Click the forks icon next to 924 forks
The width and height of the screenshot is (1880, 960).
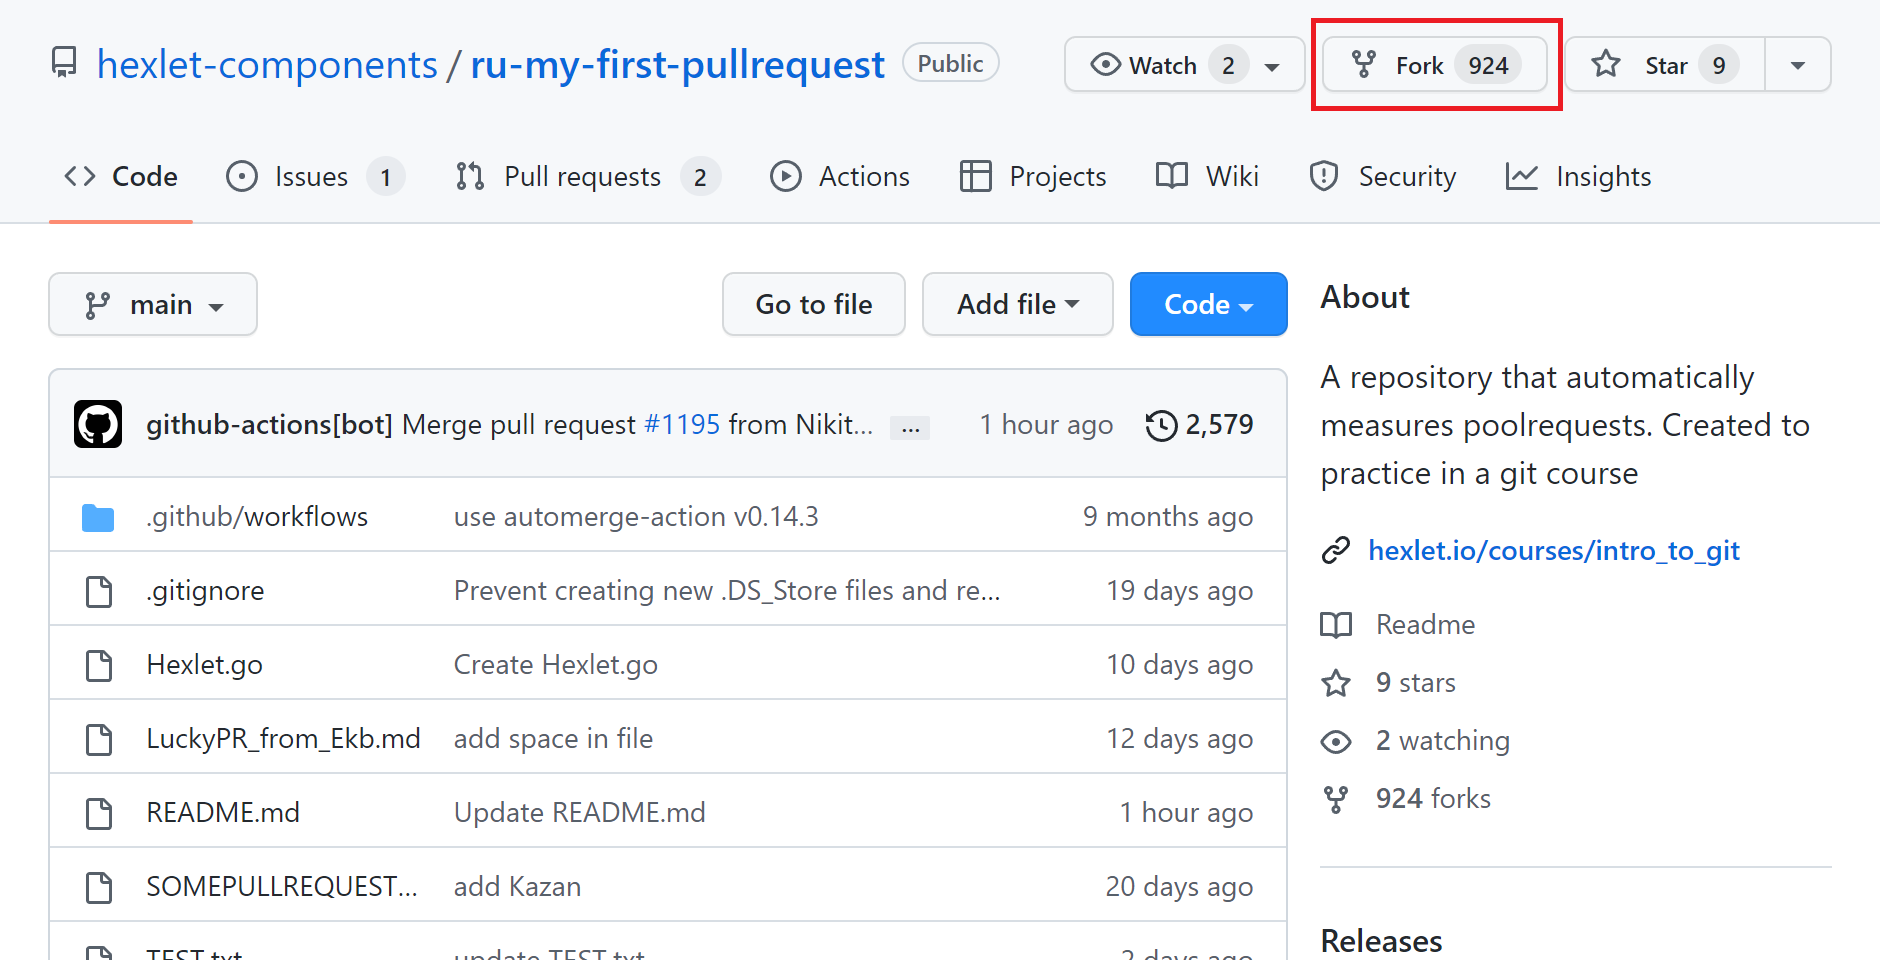[x=1336, y=799]
